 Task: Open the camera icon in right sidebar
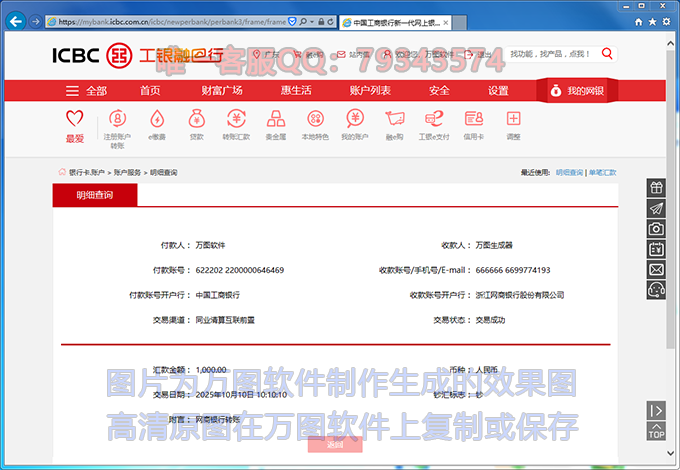[x=656, y=229]
